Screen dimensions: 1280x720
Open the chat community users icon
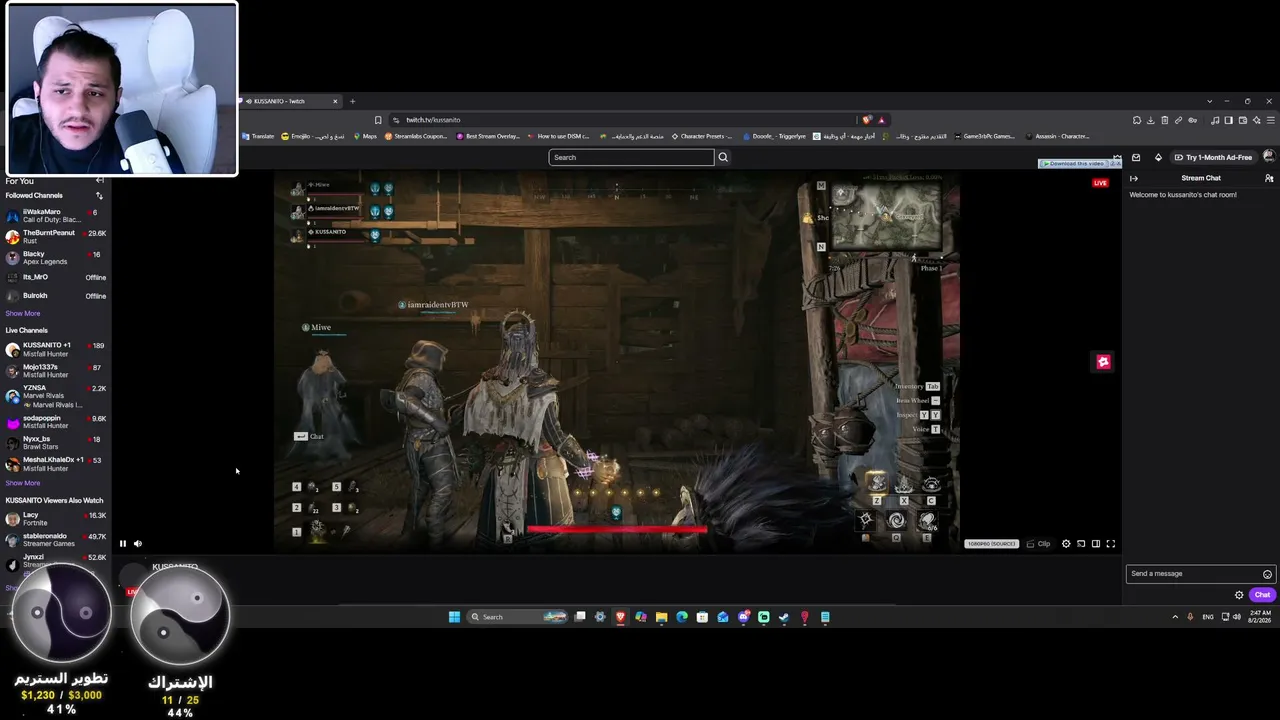pyautogui.click(x=1269, y=178)
